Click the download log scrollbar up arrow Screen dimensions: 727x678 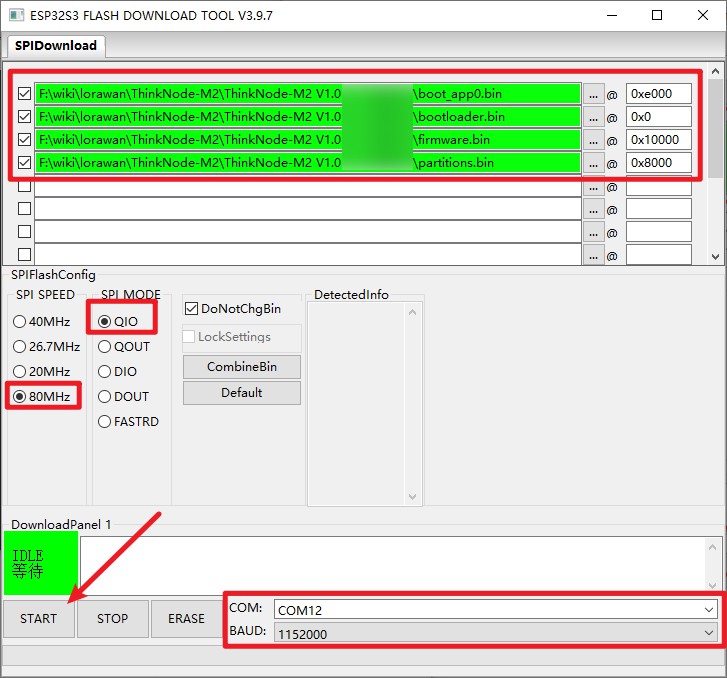click(712, 547)
